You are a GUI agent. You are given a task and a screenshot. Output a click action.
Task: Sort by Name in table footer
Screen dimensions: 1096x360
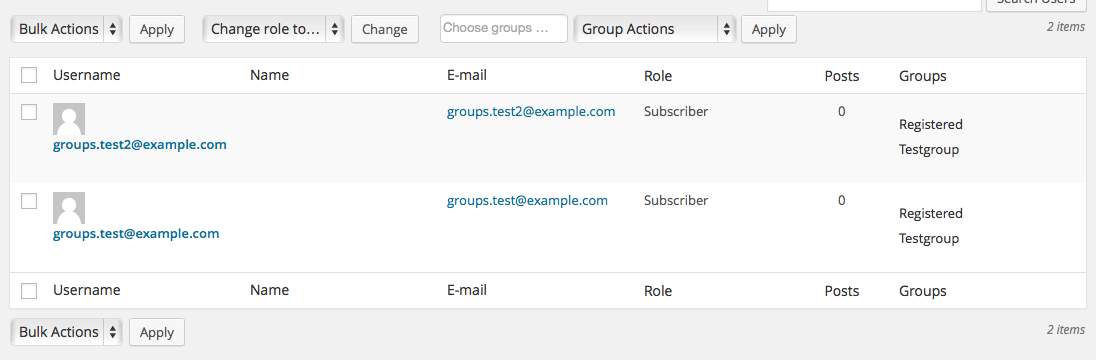point(270,290)
